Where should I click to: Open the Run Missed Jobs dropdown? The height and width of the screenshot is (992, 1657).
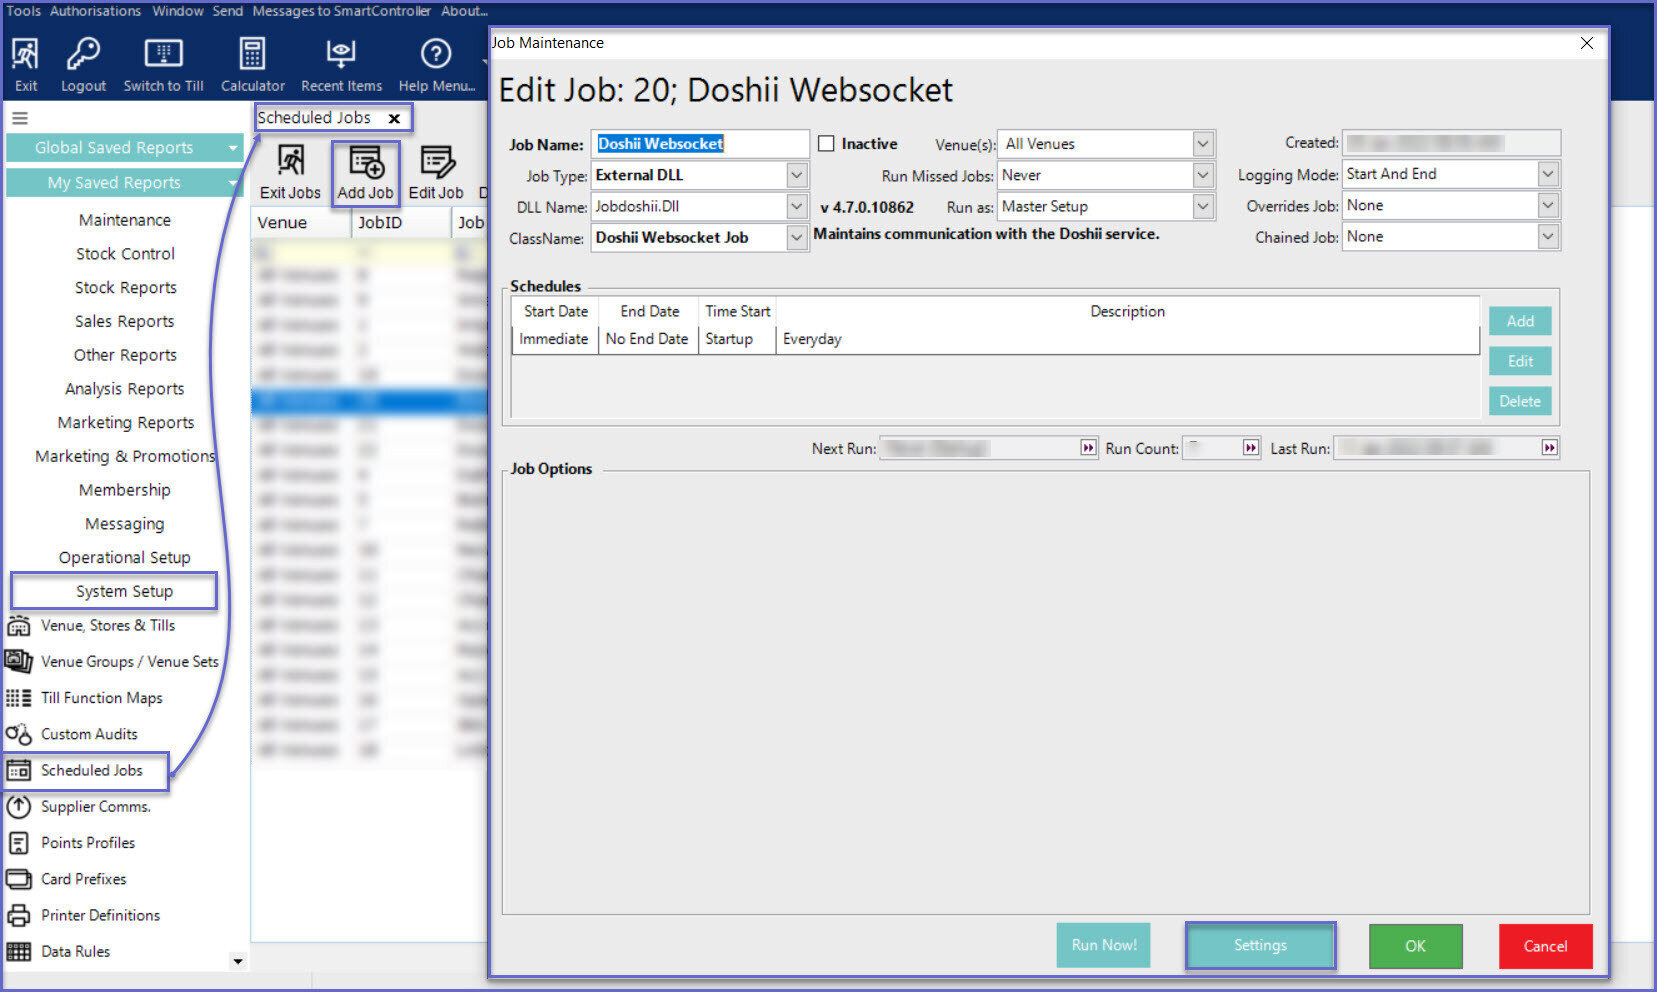(1203, 175)
